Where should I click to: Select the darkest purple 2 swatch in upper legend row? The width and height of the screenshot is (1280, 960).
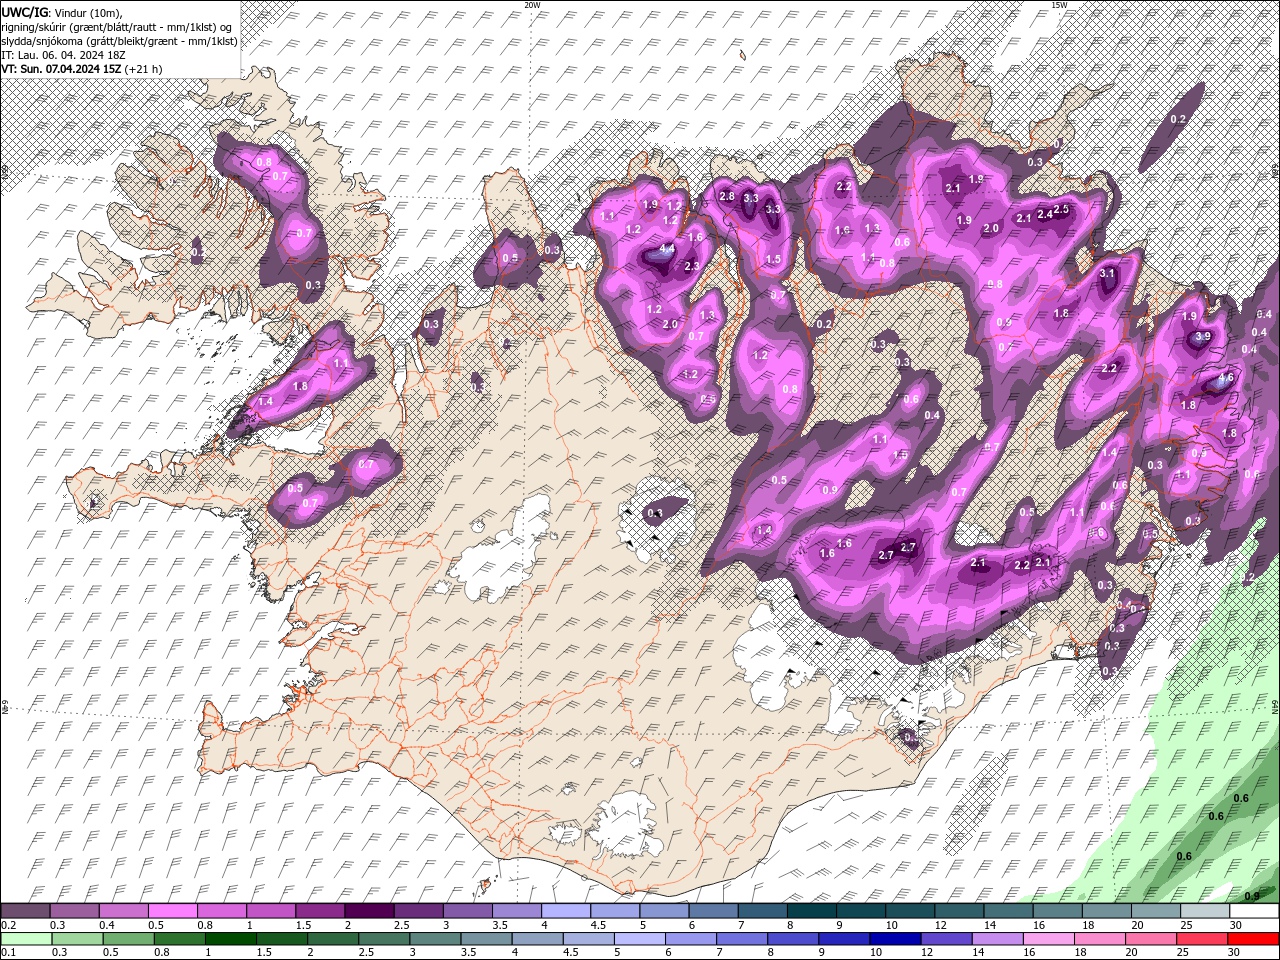point(369,911)
